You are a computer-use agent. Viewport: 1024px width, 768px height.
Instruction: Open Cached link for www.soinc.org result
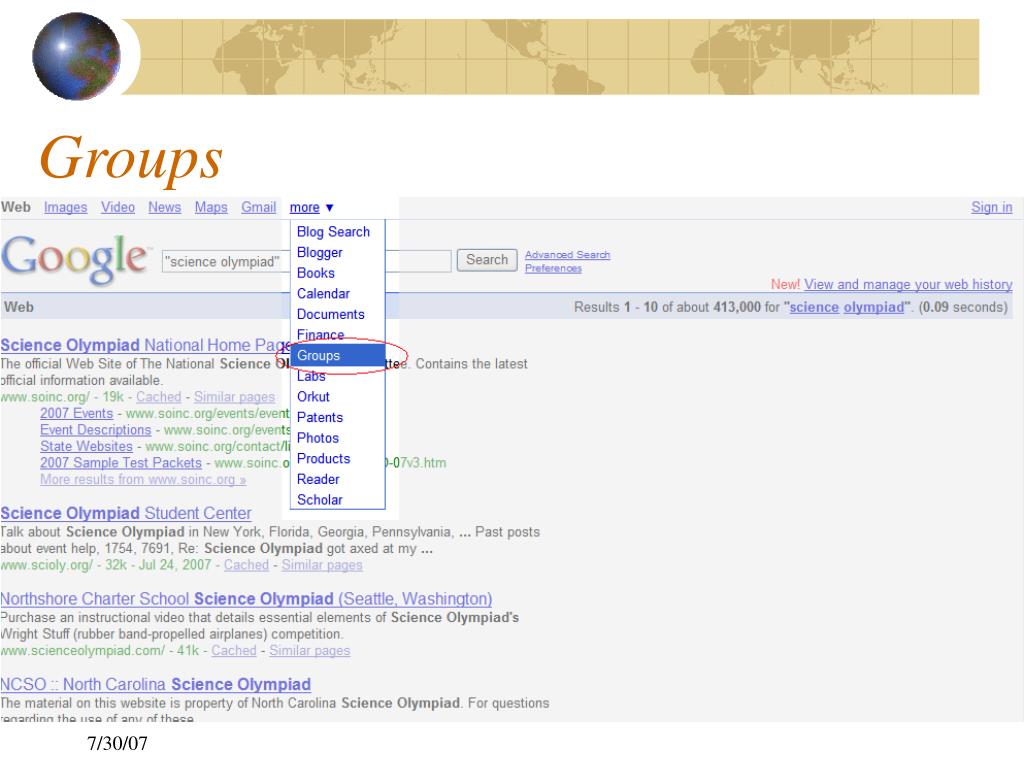pyautogui.click(x=159, y=396)
